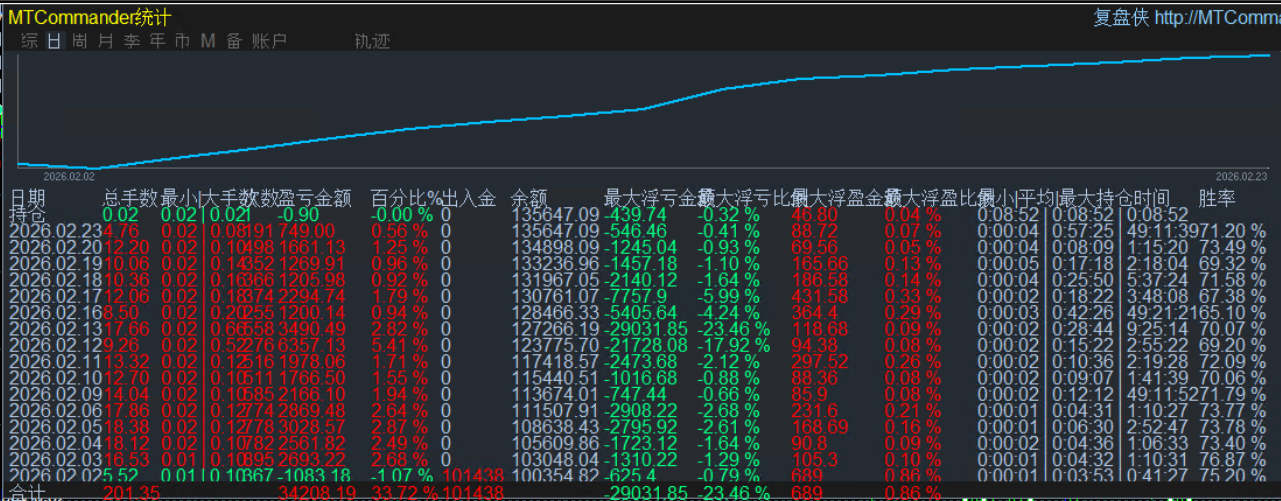The height and width of the screenshot is (501, 1281).
Task: Click balance value 127266.19
Action: tap(555, 328)
